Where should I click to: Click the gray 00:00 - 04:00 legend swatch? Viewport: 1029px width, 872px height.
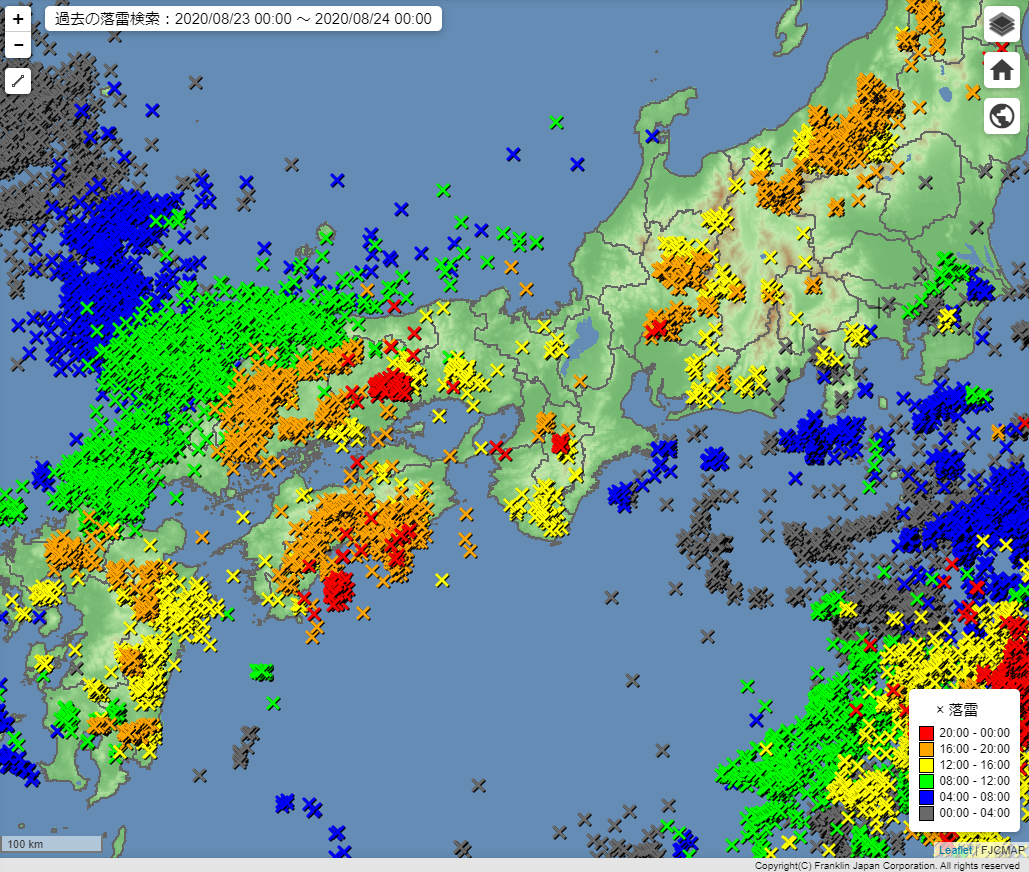coord(926,813)
